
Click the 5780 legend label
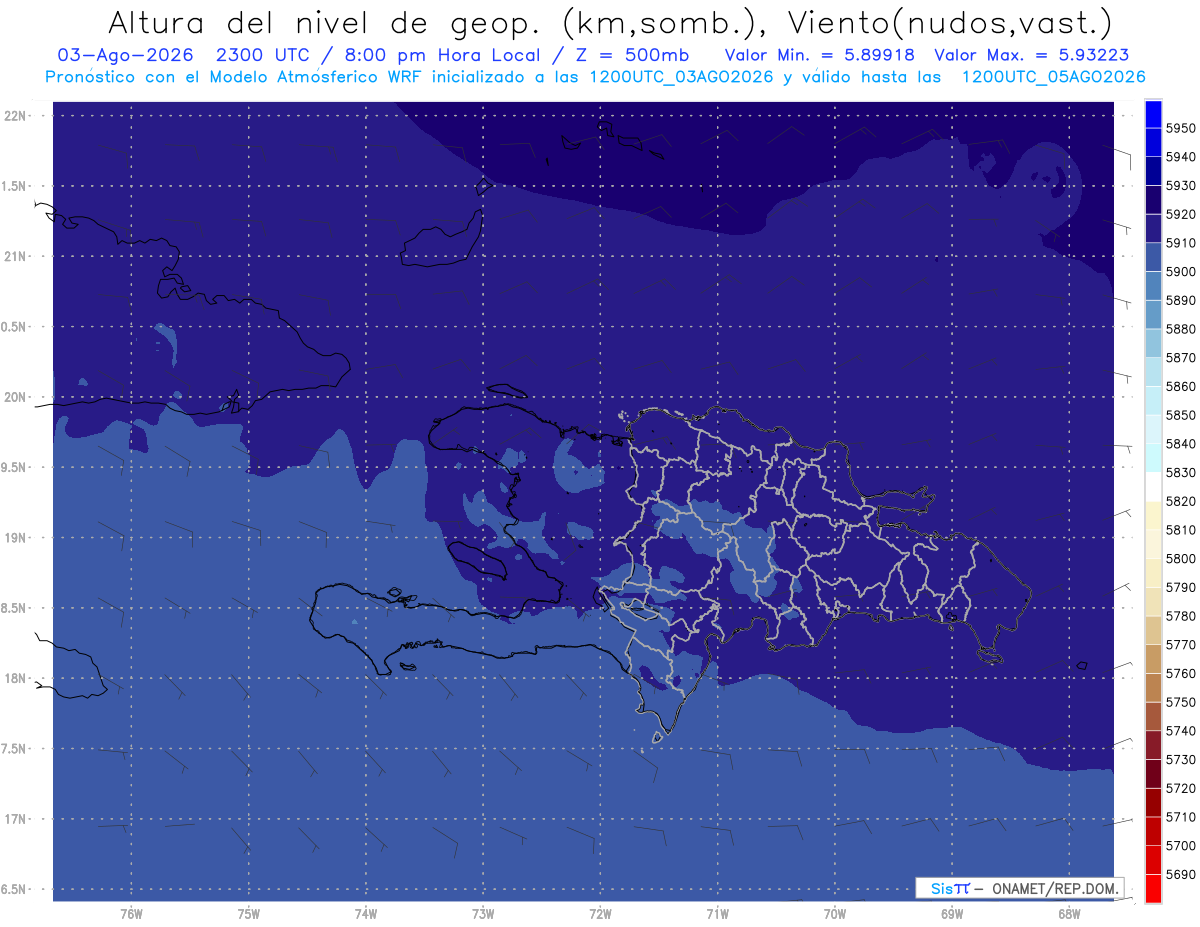[1180, 616]
